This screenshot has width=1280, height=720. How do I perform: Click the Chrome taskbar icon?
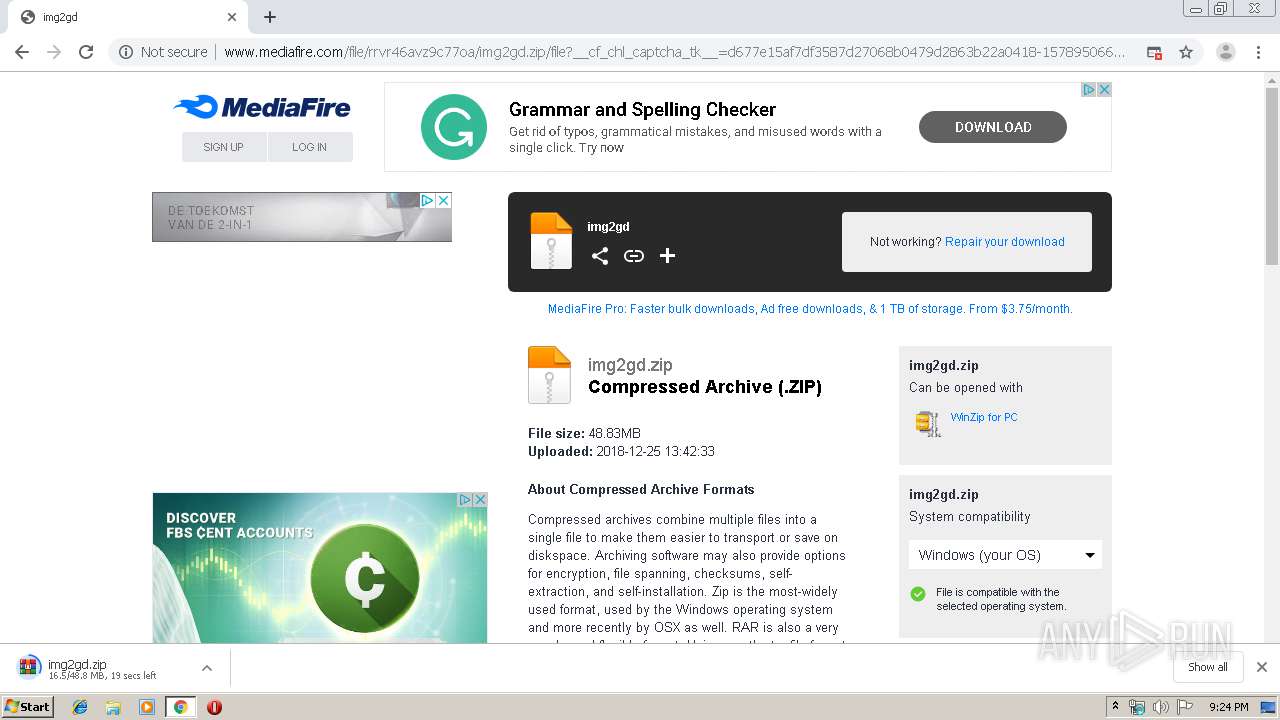(180, 707)
